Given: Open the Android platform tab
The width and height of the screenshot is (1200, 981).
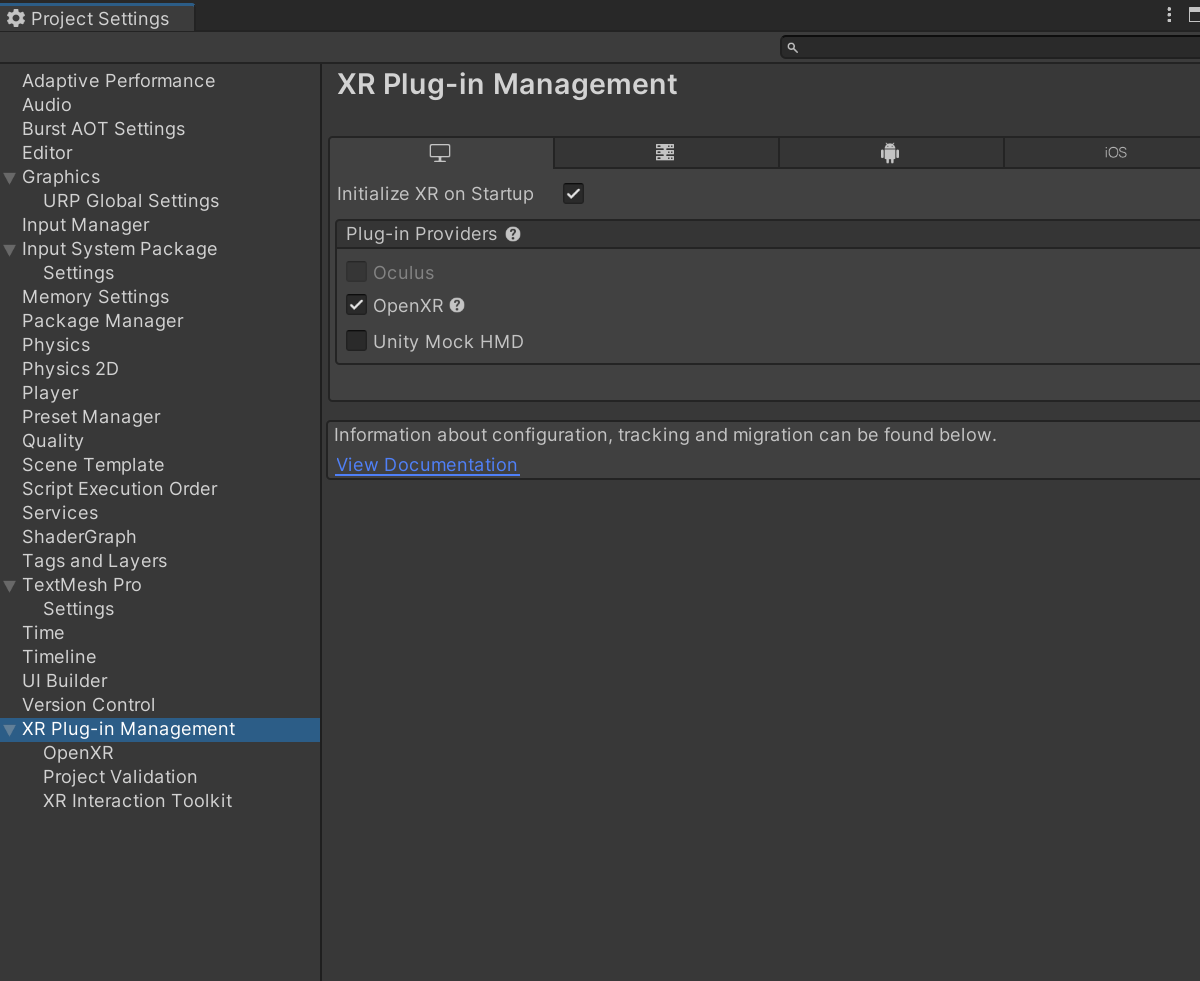Looking at the screenshot, I should pyautogui.click(x=890, y=153).
